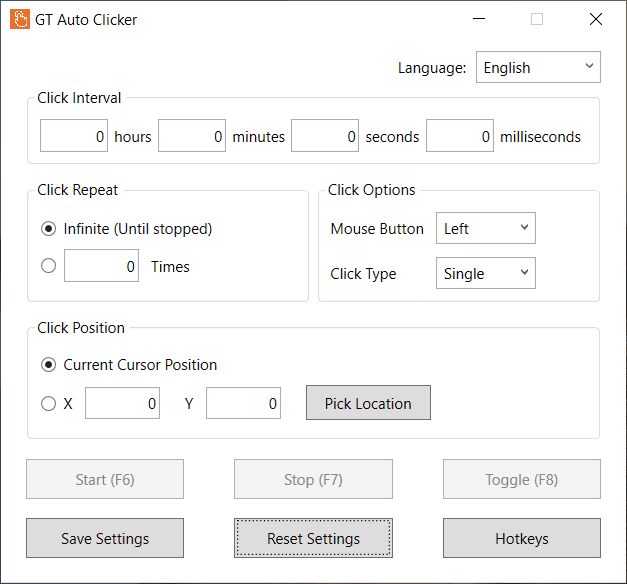
Task: Click the Language: label text
Action: pyautogui.click(x=432, y=68)
